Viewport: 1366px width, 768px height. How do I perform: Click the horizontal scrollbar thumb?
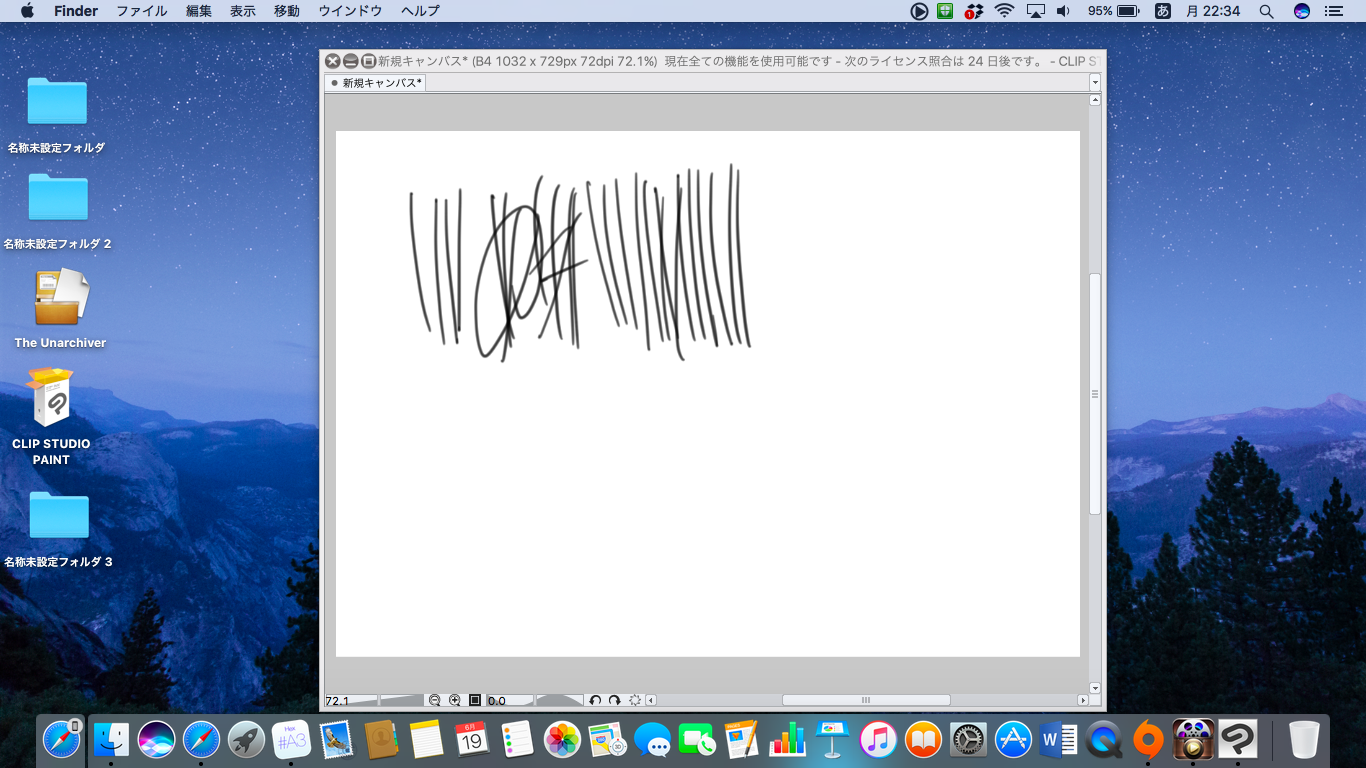tap(866, 700)
